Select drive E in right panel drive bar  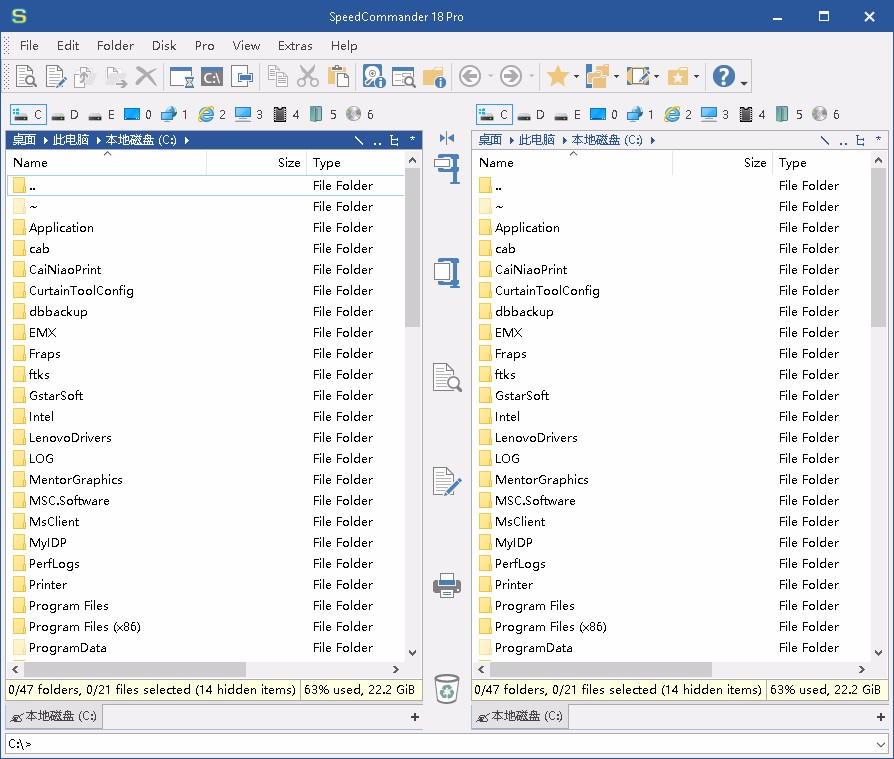pos(567,114)
